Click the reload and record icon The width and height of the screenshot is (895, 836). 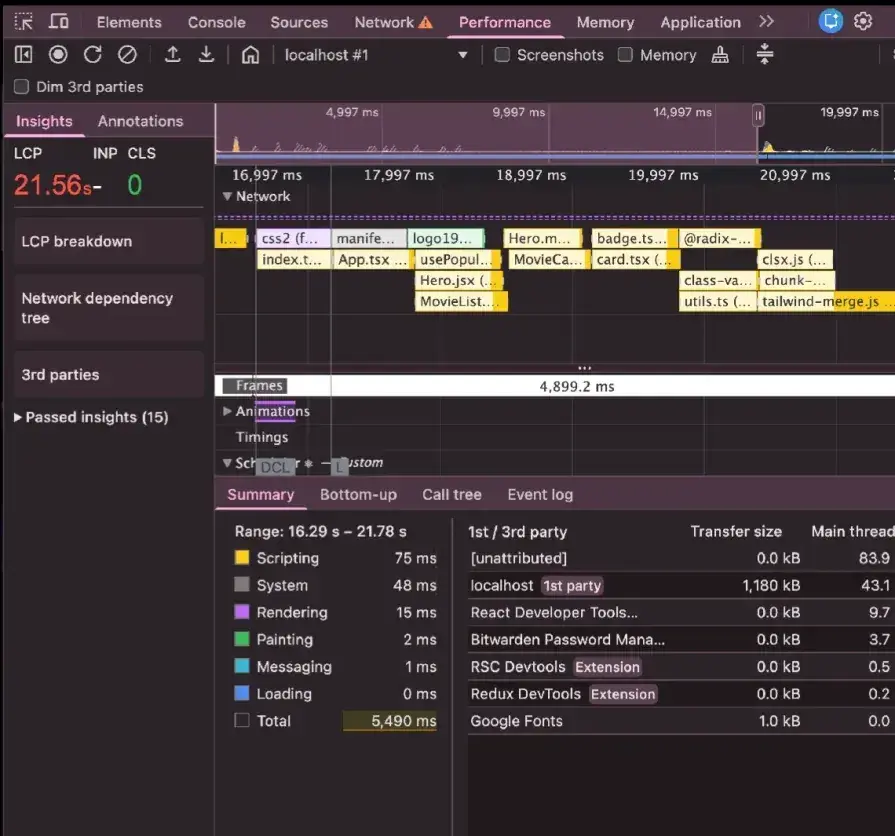(x=92, y=55)
